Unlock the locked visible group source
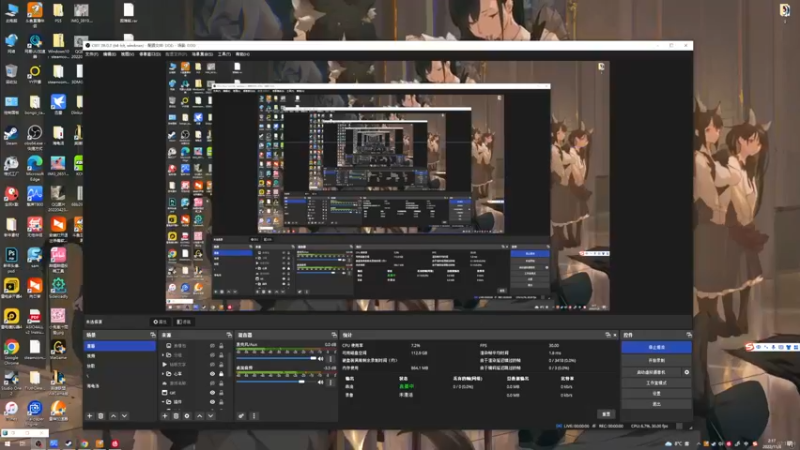The height and width of the screenshot is (450, 800). pos(221,373)
